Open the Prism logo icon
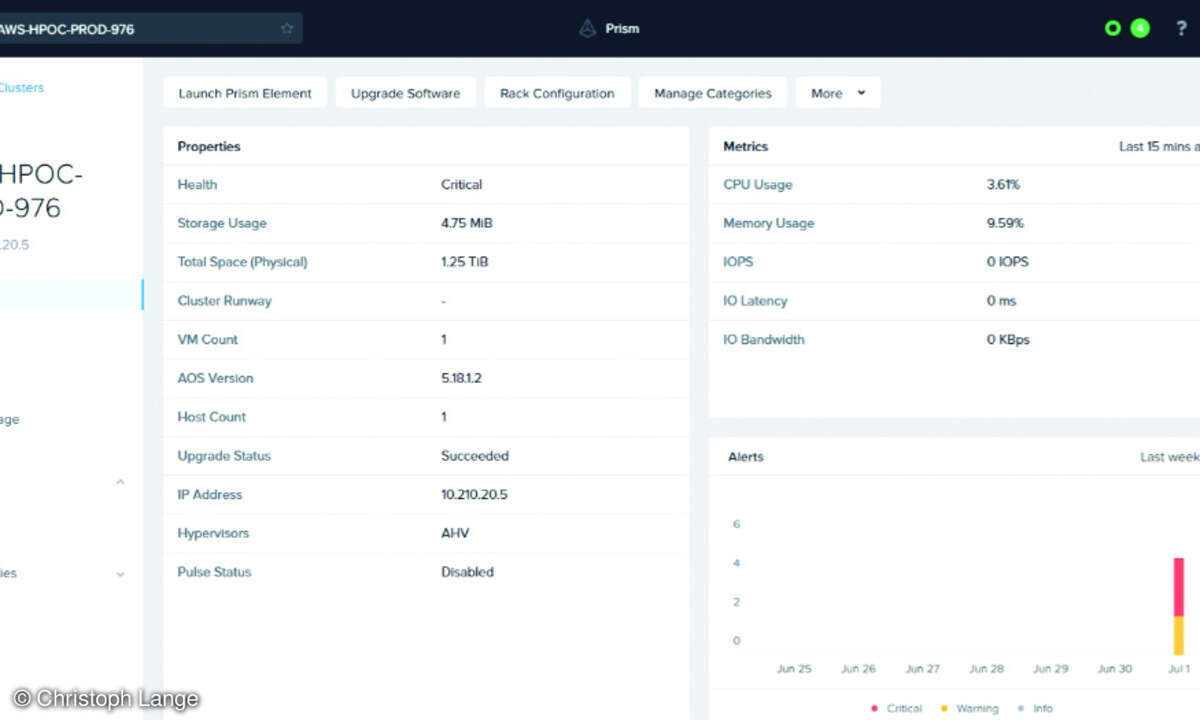The height and width of the screenshot is (720, 1200). (x=588, y=28)
